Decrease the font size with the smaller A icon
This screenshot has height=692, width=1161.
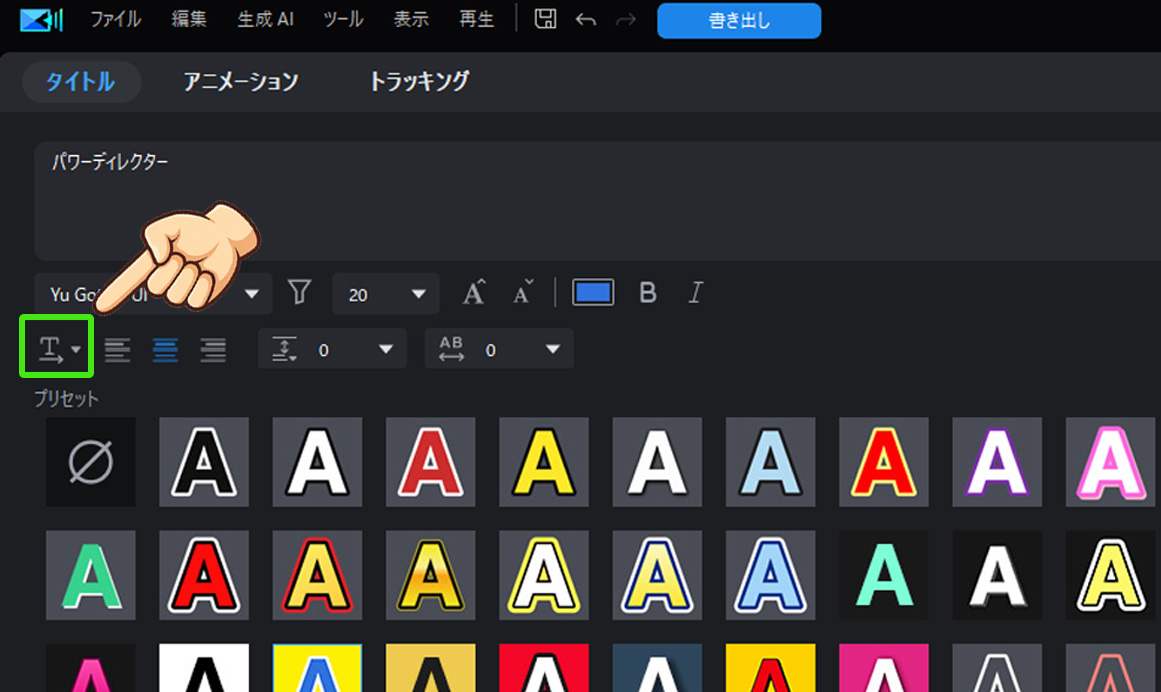point(521,292)
